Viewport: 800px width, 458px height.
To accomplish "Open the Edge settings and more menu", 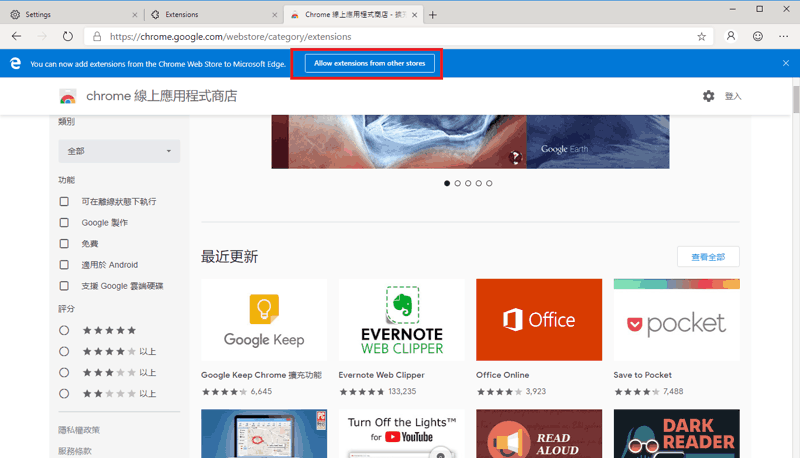I will [784, 36].
